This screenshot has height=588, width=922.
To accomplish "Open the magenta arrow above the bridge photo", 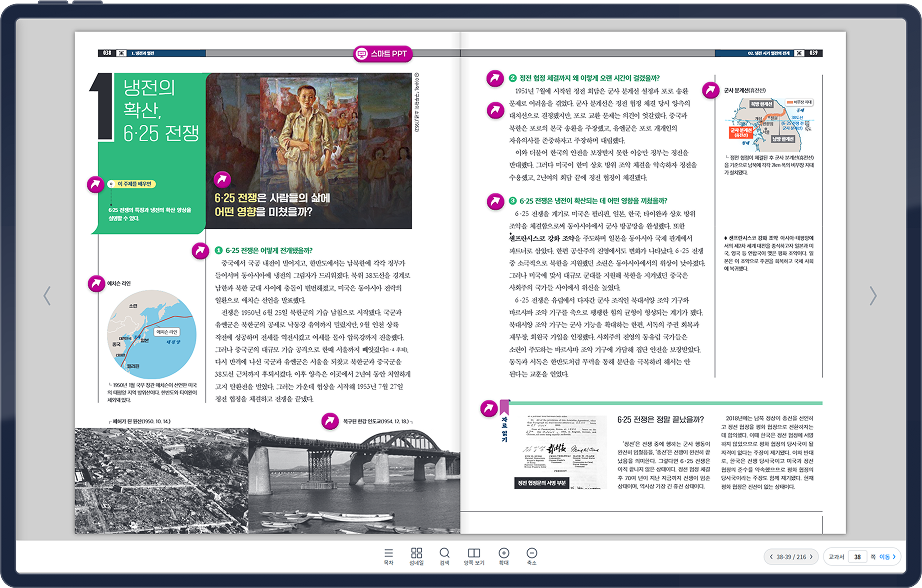I will pos(330,421).
